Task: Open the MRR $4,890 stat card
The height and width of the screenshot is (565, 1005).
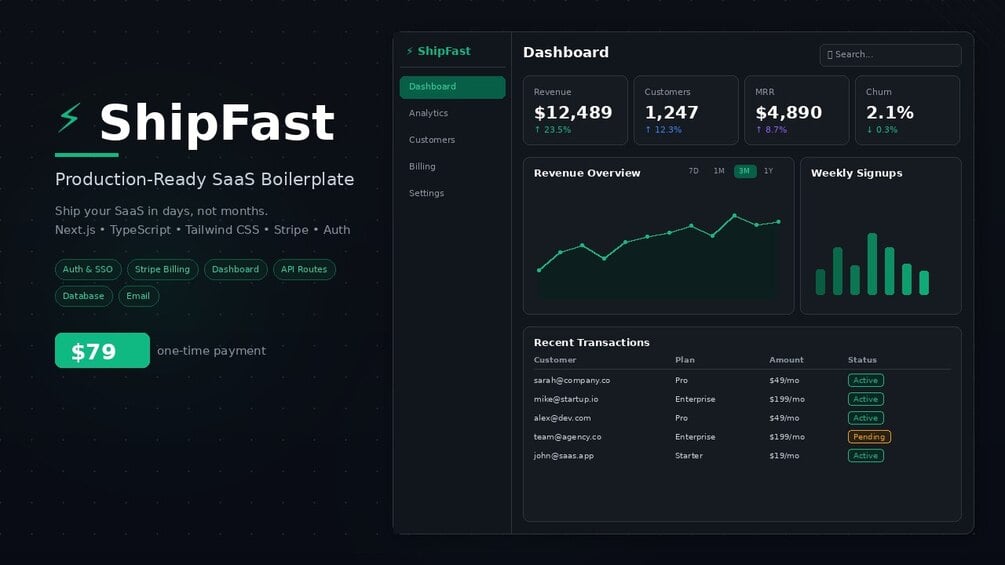Action: pyautogui.click(x=797, y=110)
